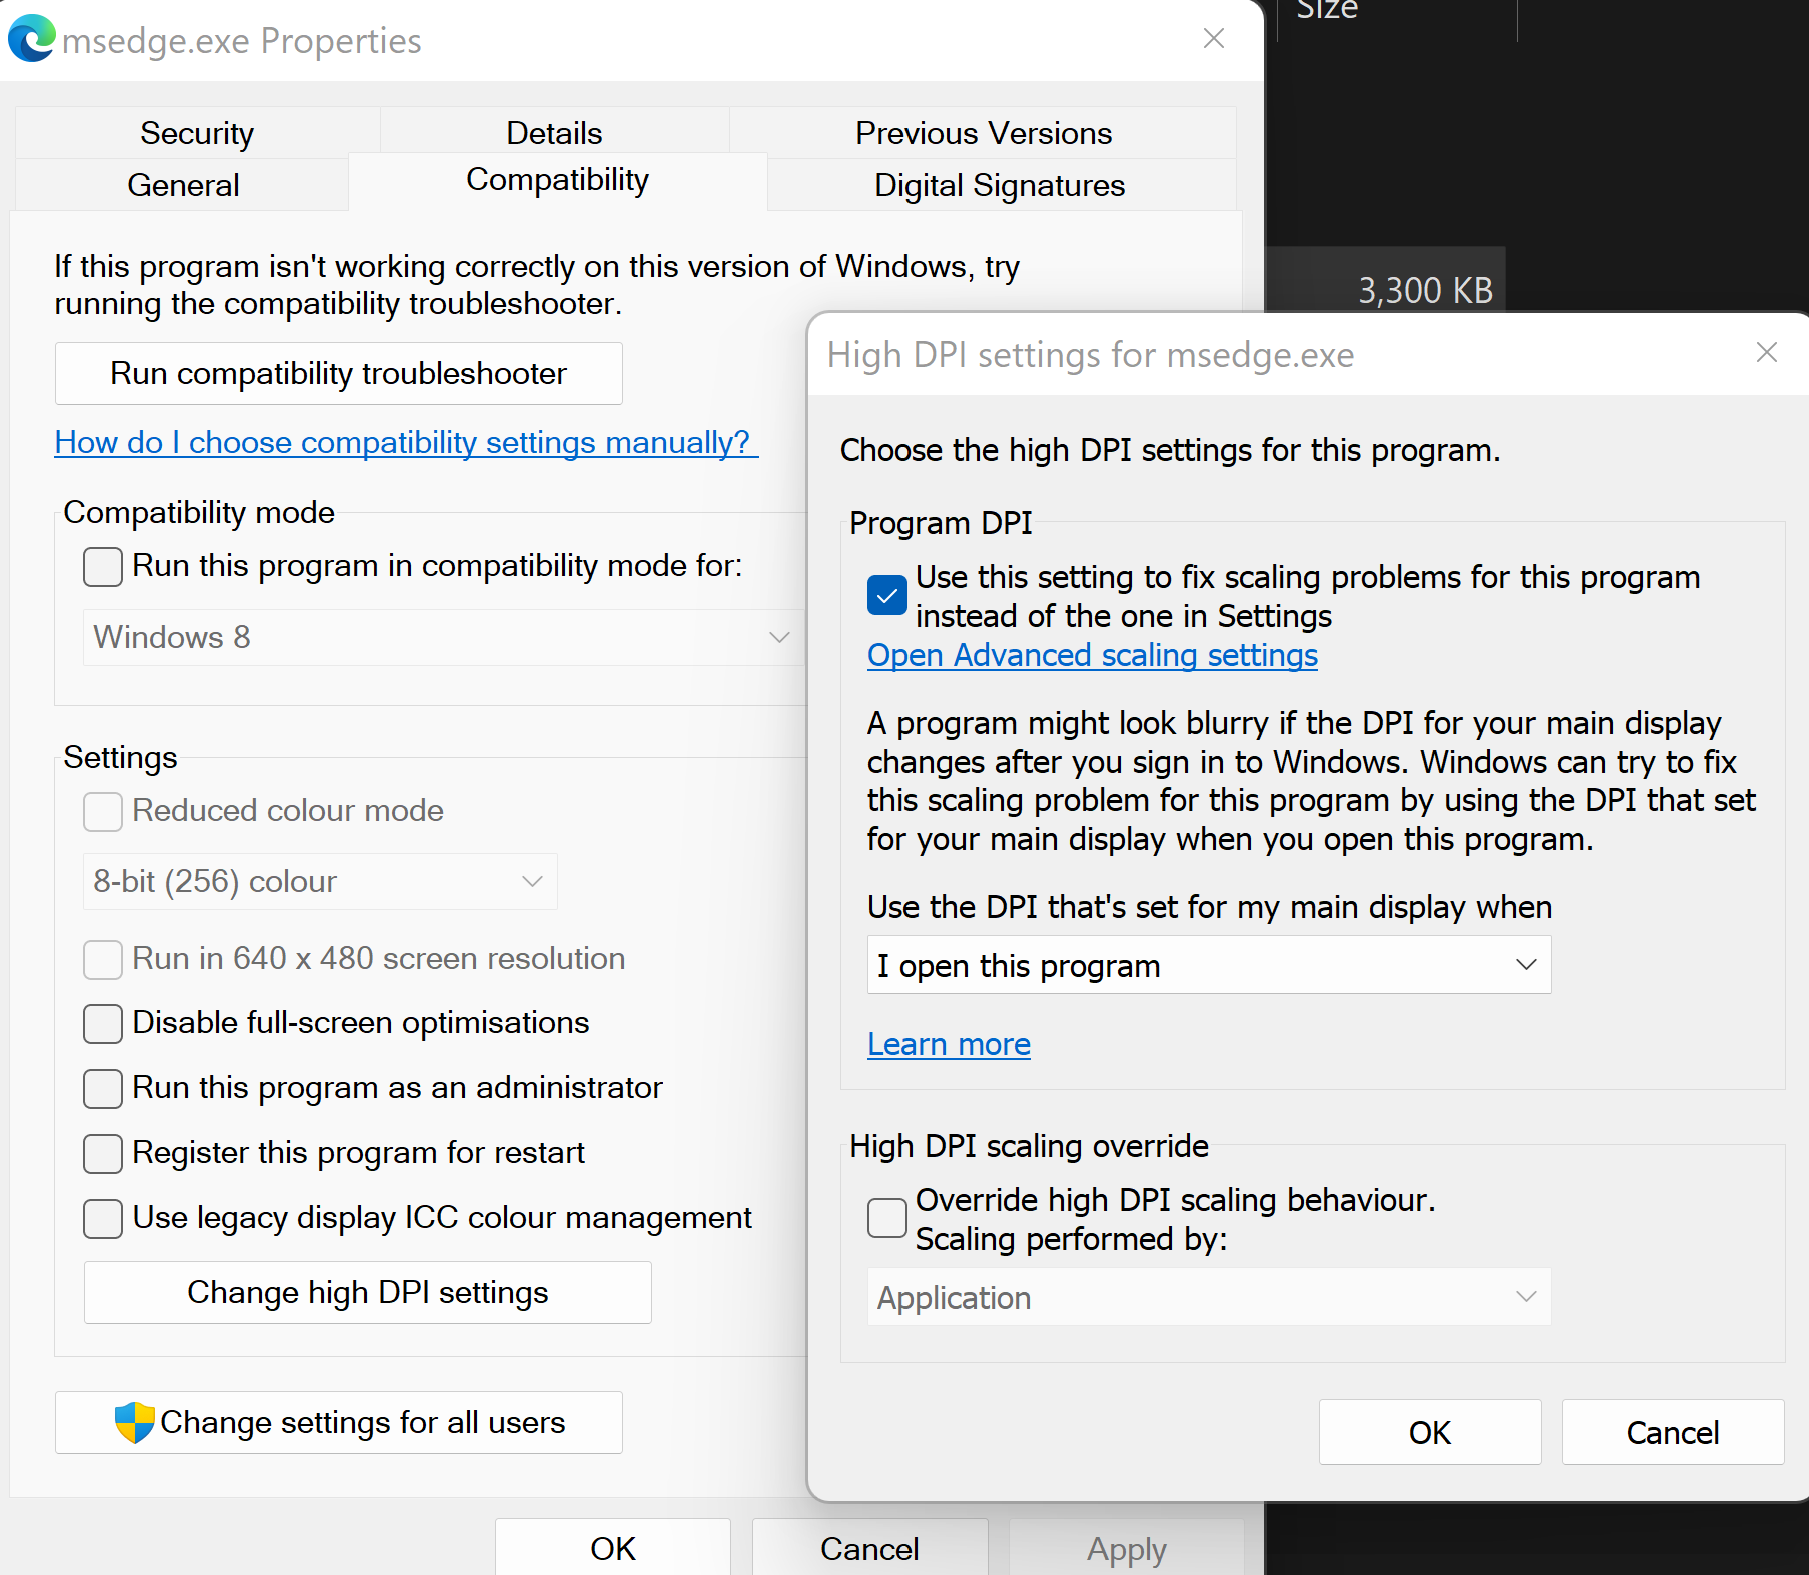Cancel the High DPI settings dialog
1809x1575 pixels.
point(1673,1432)
